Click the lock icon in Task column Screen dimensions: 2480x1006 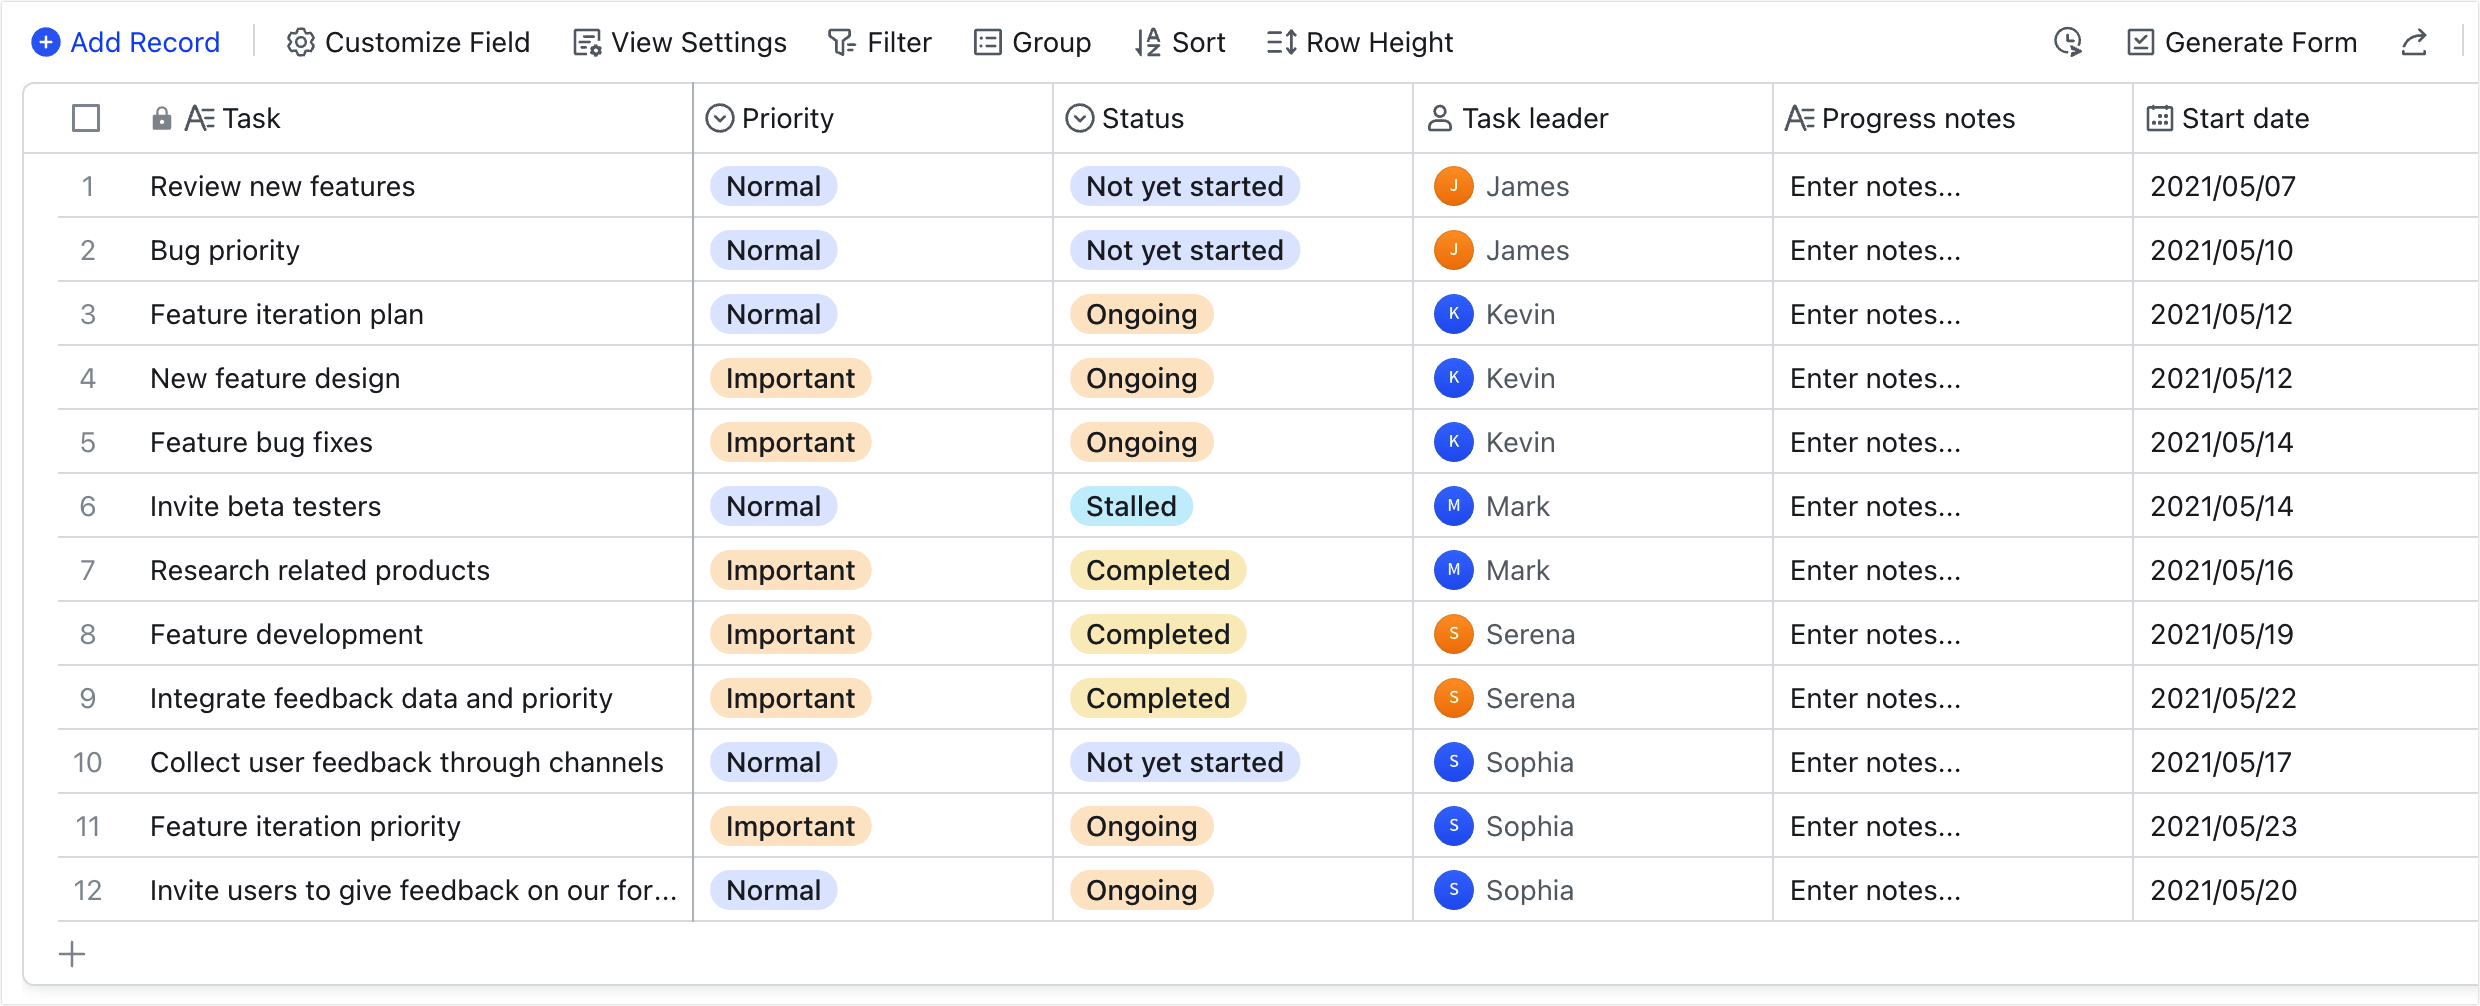pyautogui.click(x=162, y=118)
